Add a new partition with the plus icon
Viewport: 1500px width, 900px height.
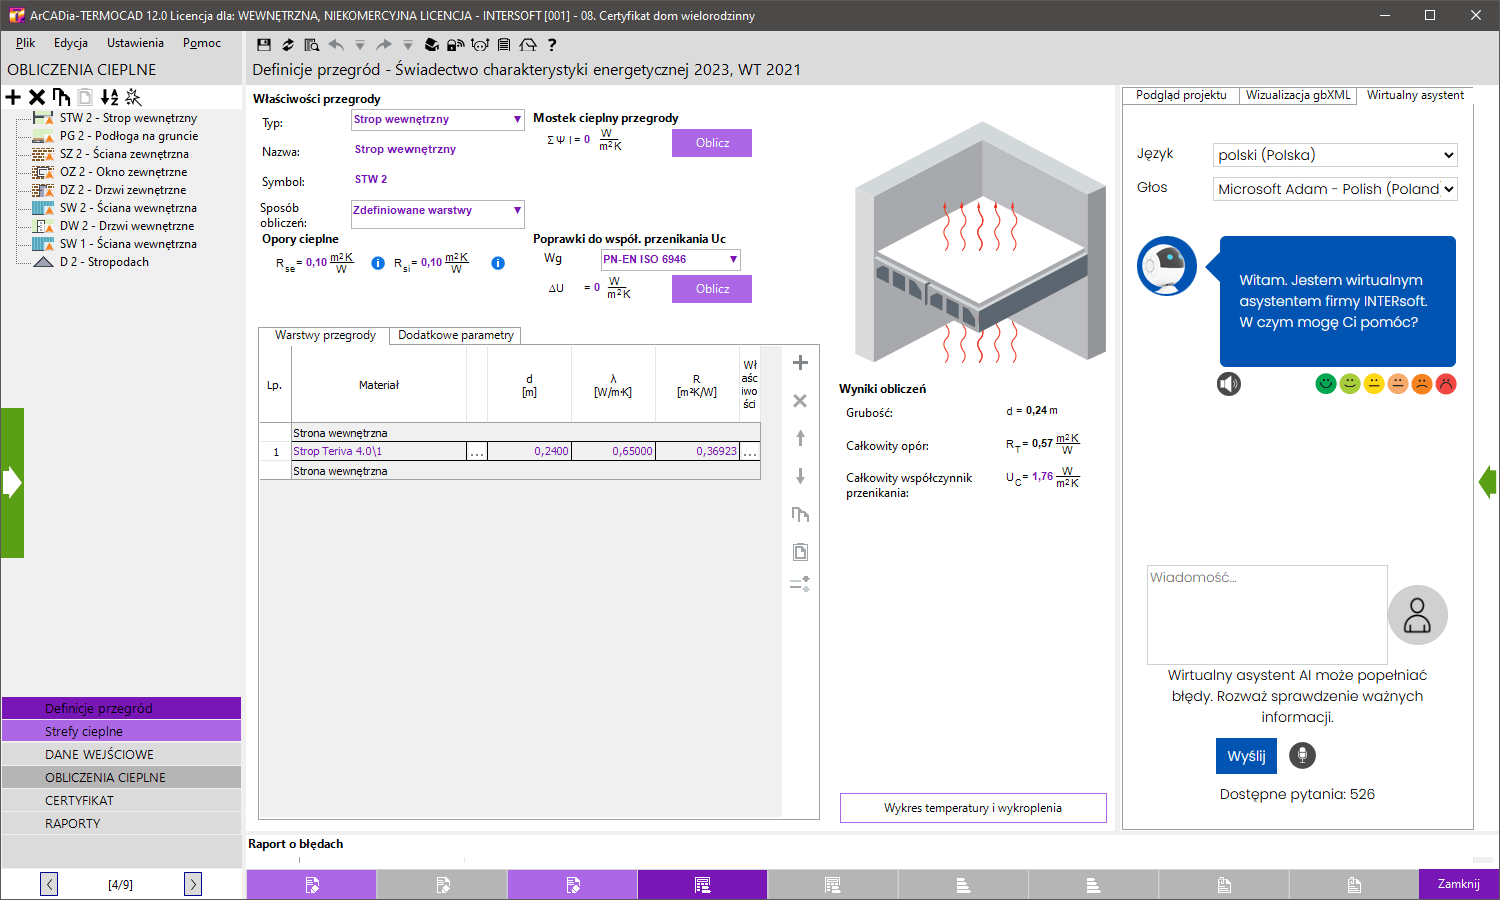tap(13, 97)
